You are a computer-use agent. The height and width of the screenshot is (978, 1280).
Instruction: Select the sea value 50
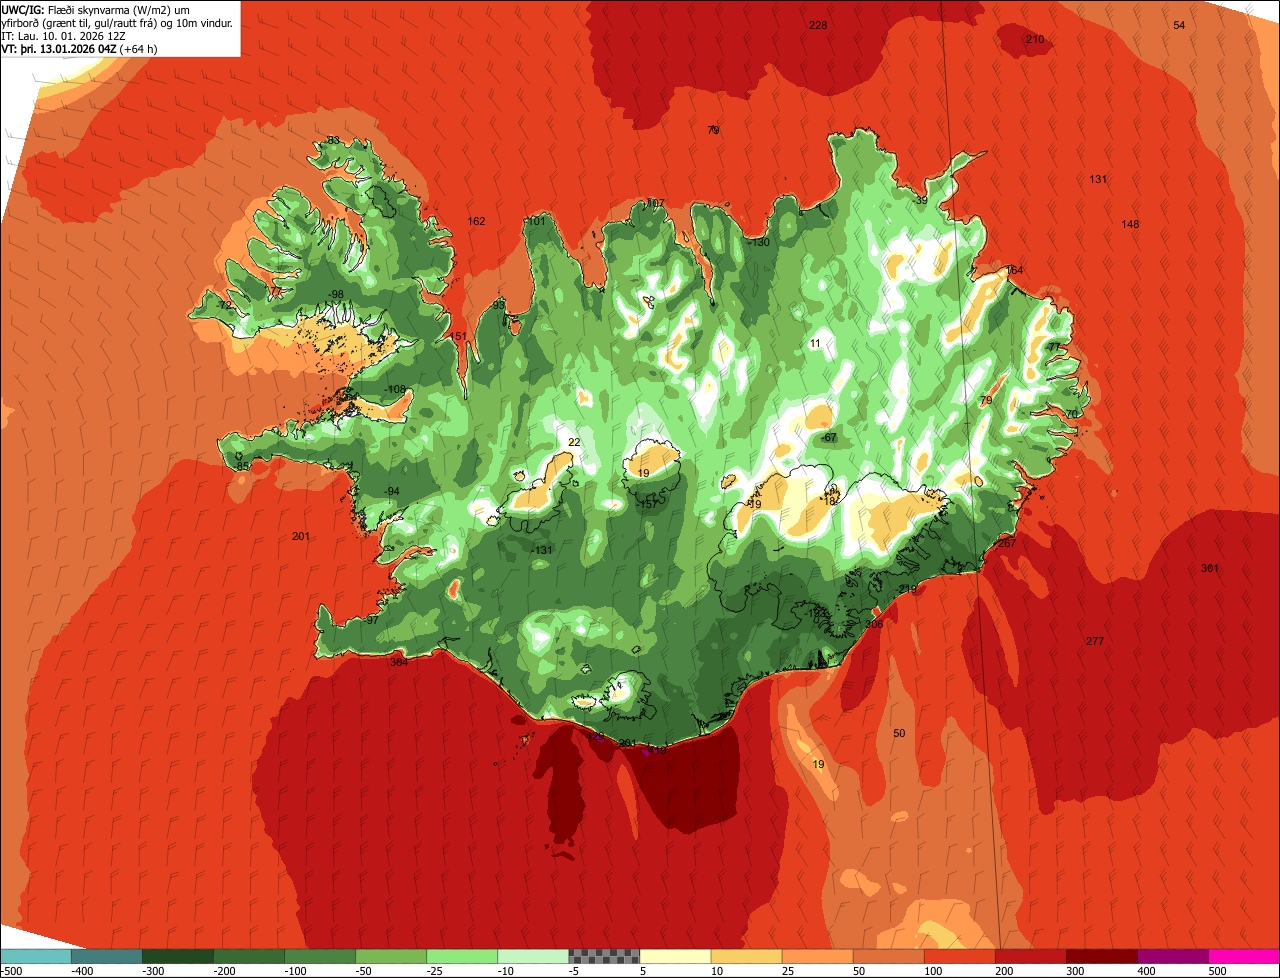[899, 733]
